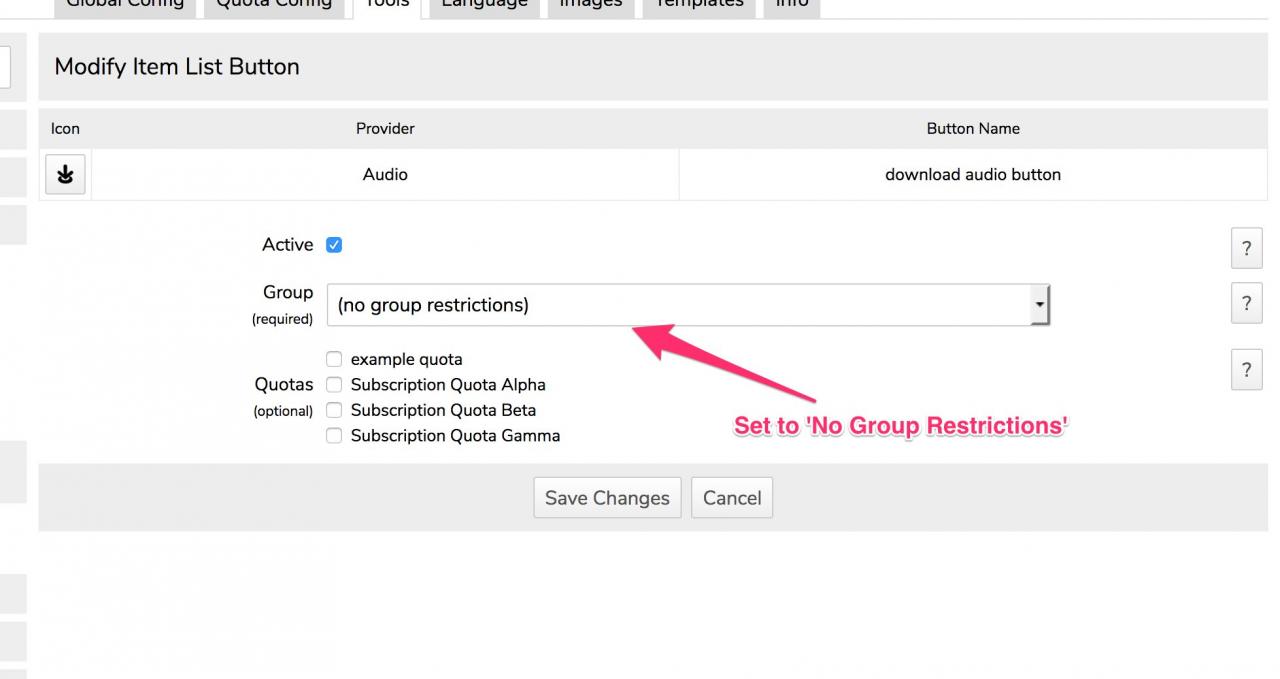
Task: Select the Images tab
Action: 590,5
